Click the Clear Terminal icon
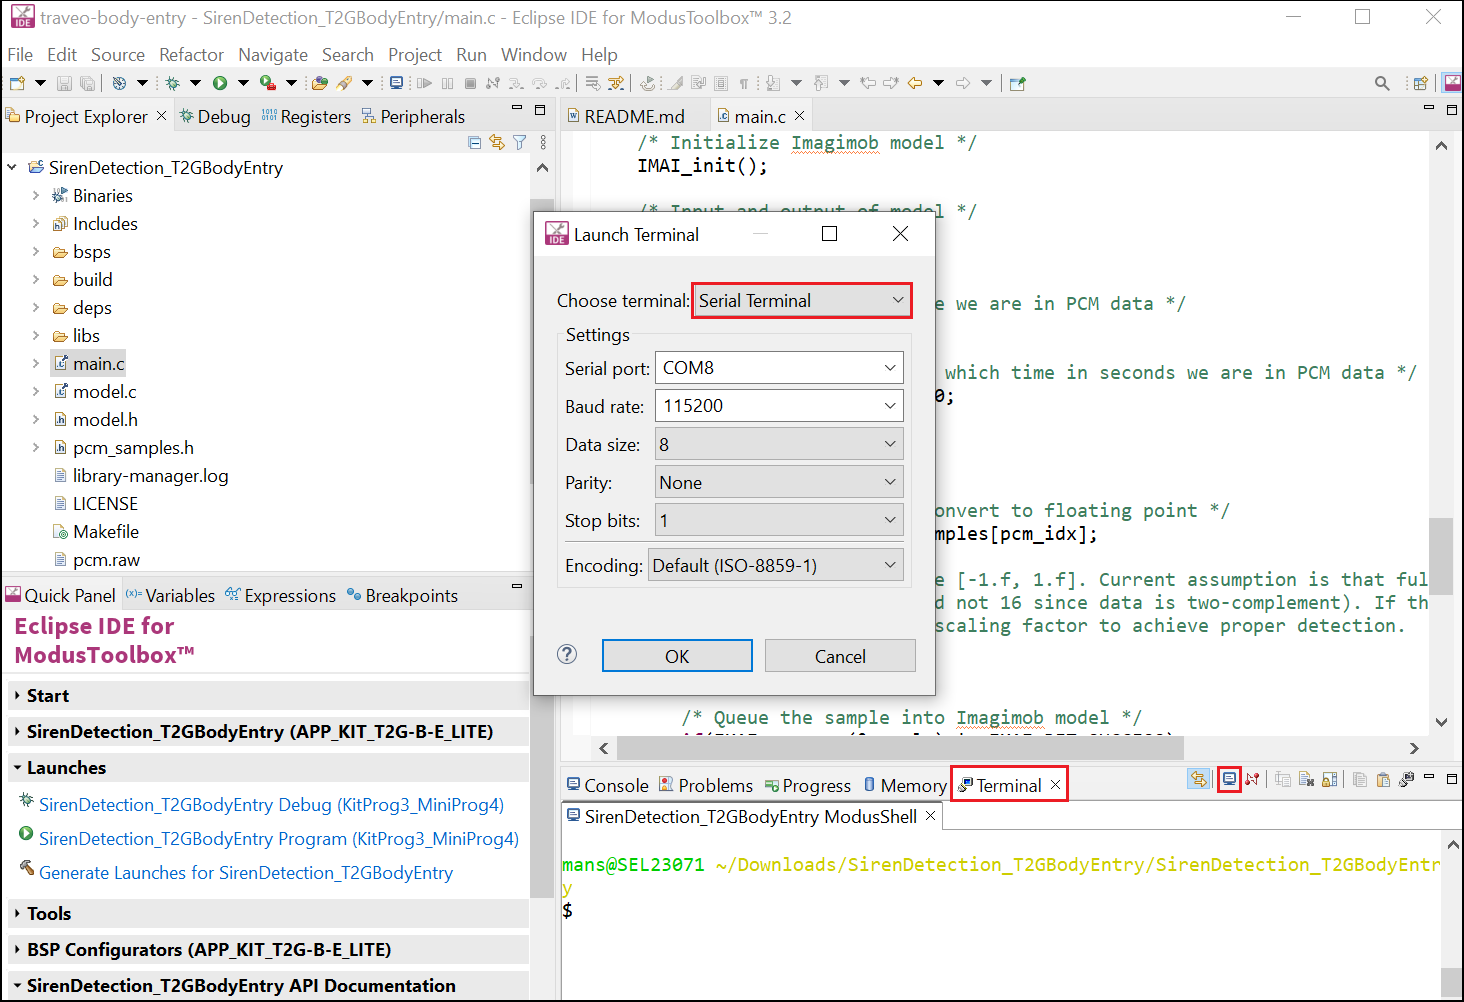1464x1002 pixels. click(1306, 779)
